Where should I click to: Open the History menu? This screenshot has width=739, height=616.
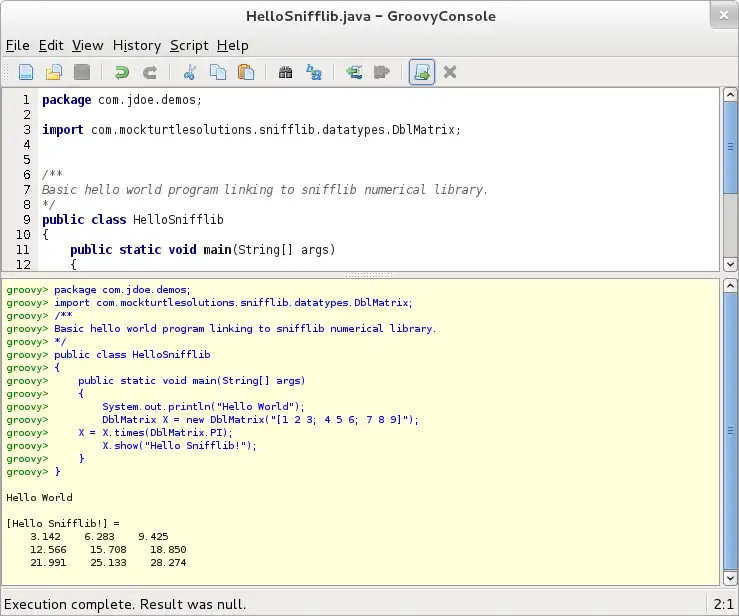click(x=137, y=45)
